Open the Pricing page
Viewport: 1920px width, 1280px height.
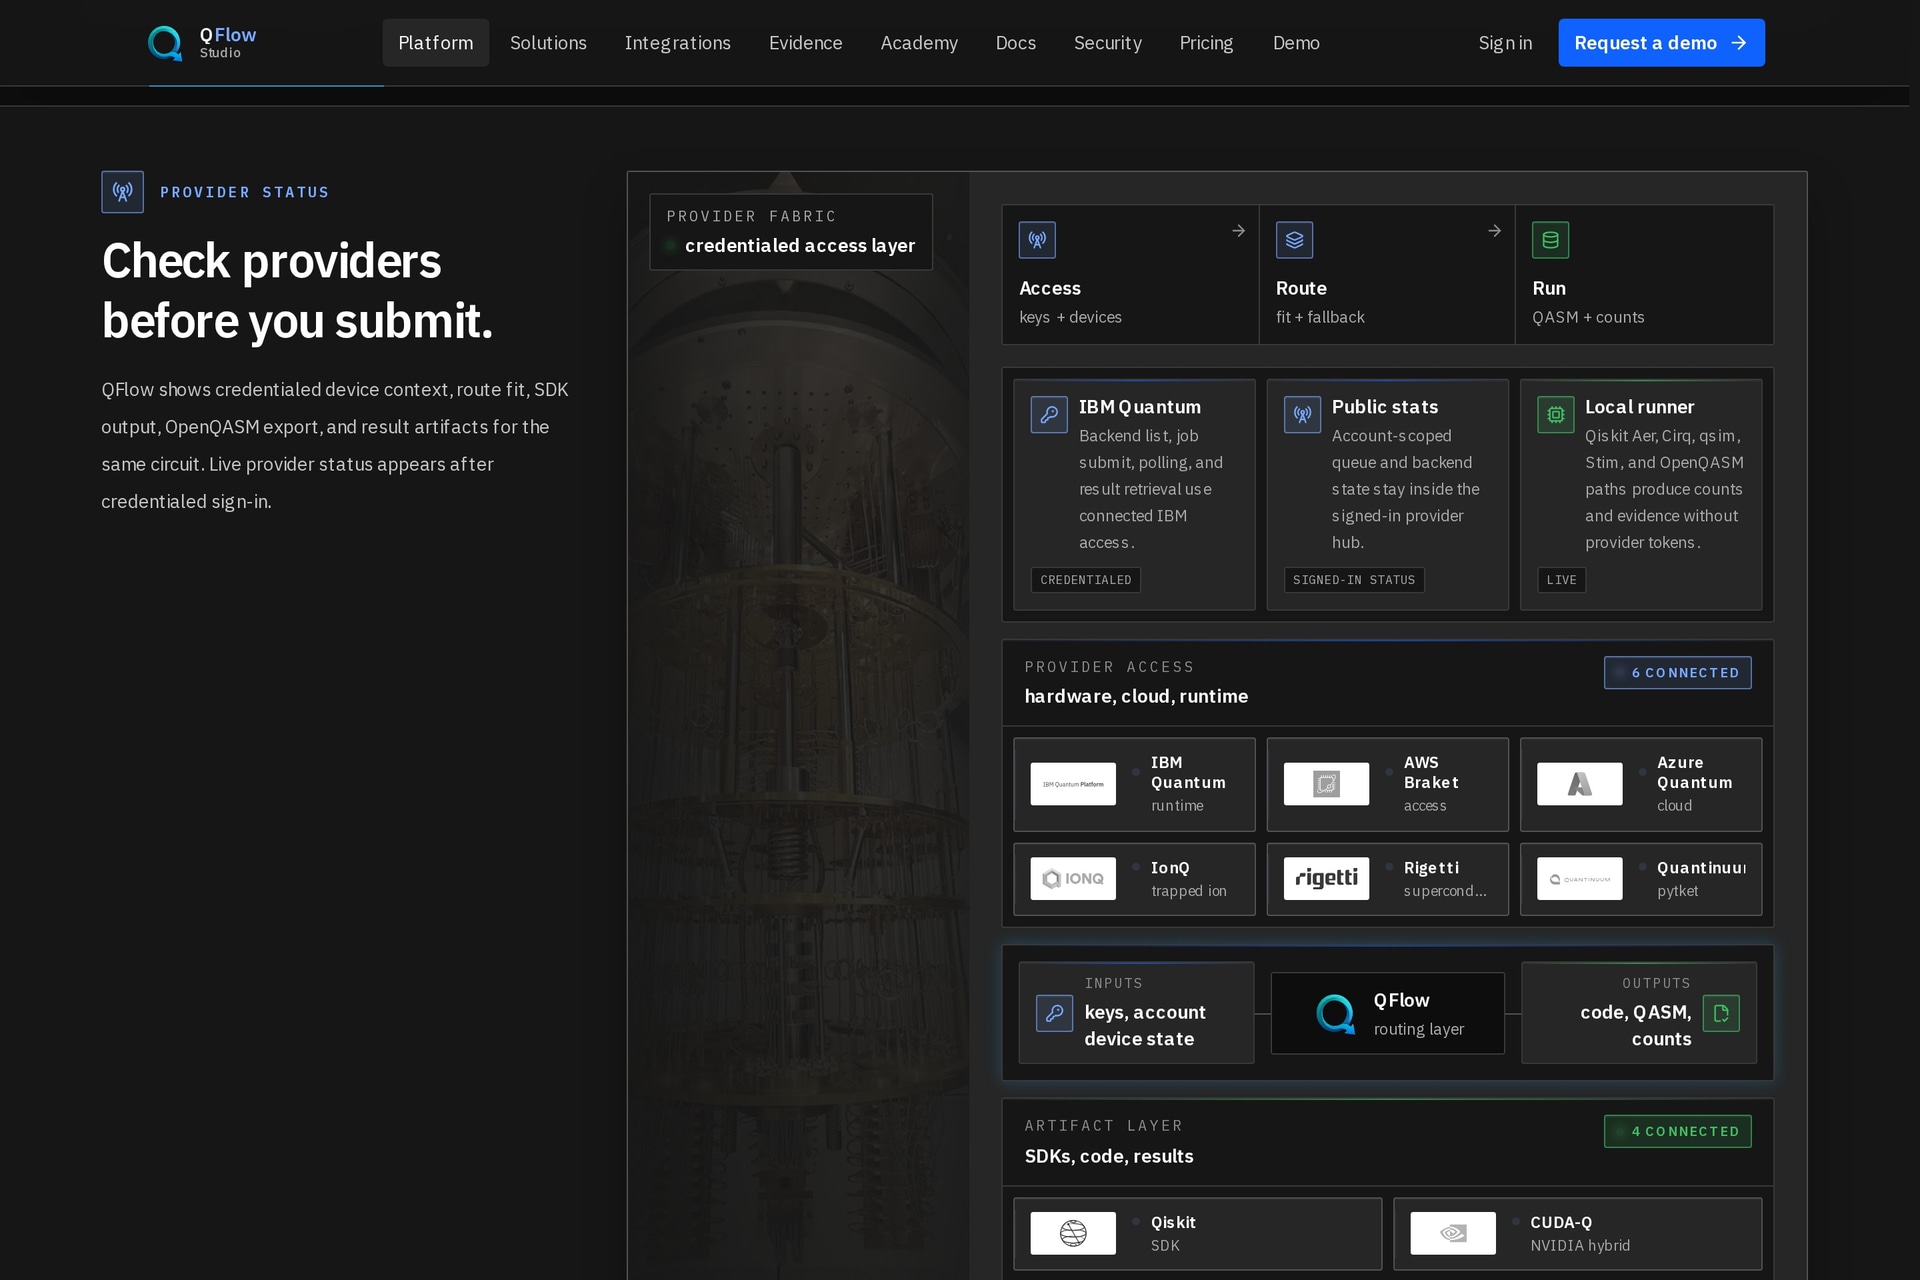[1205, 43]
